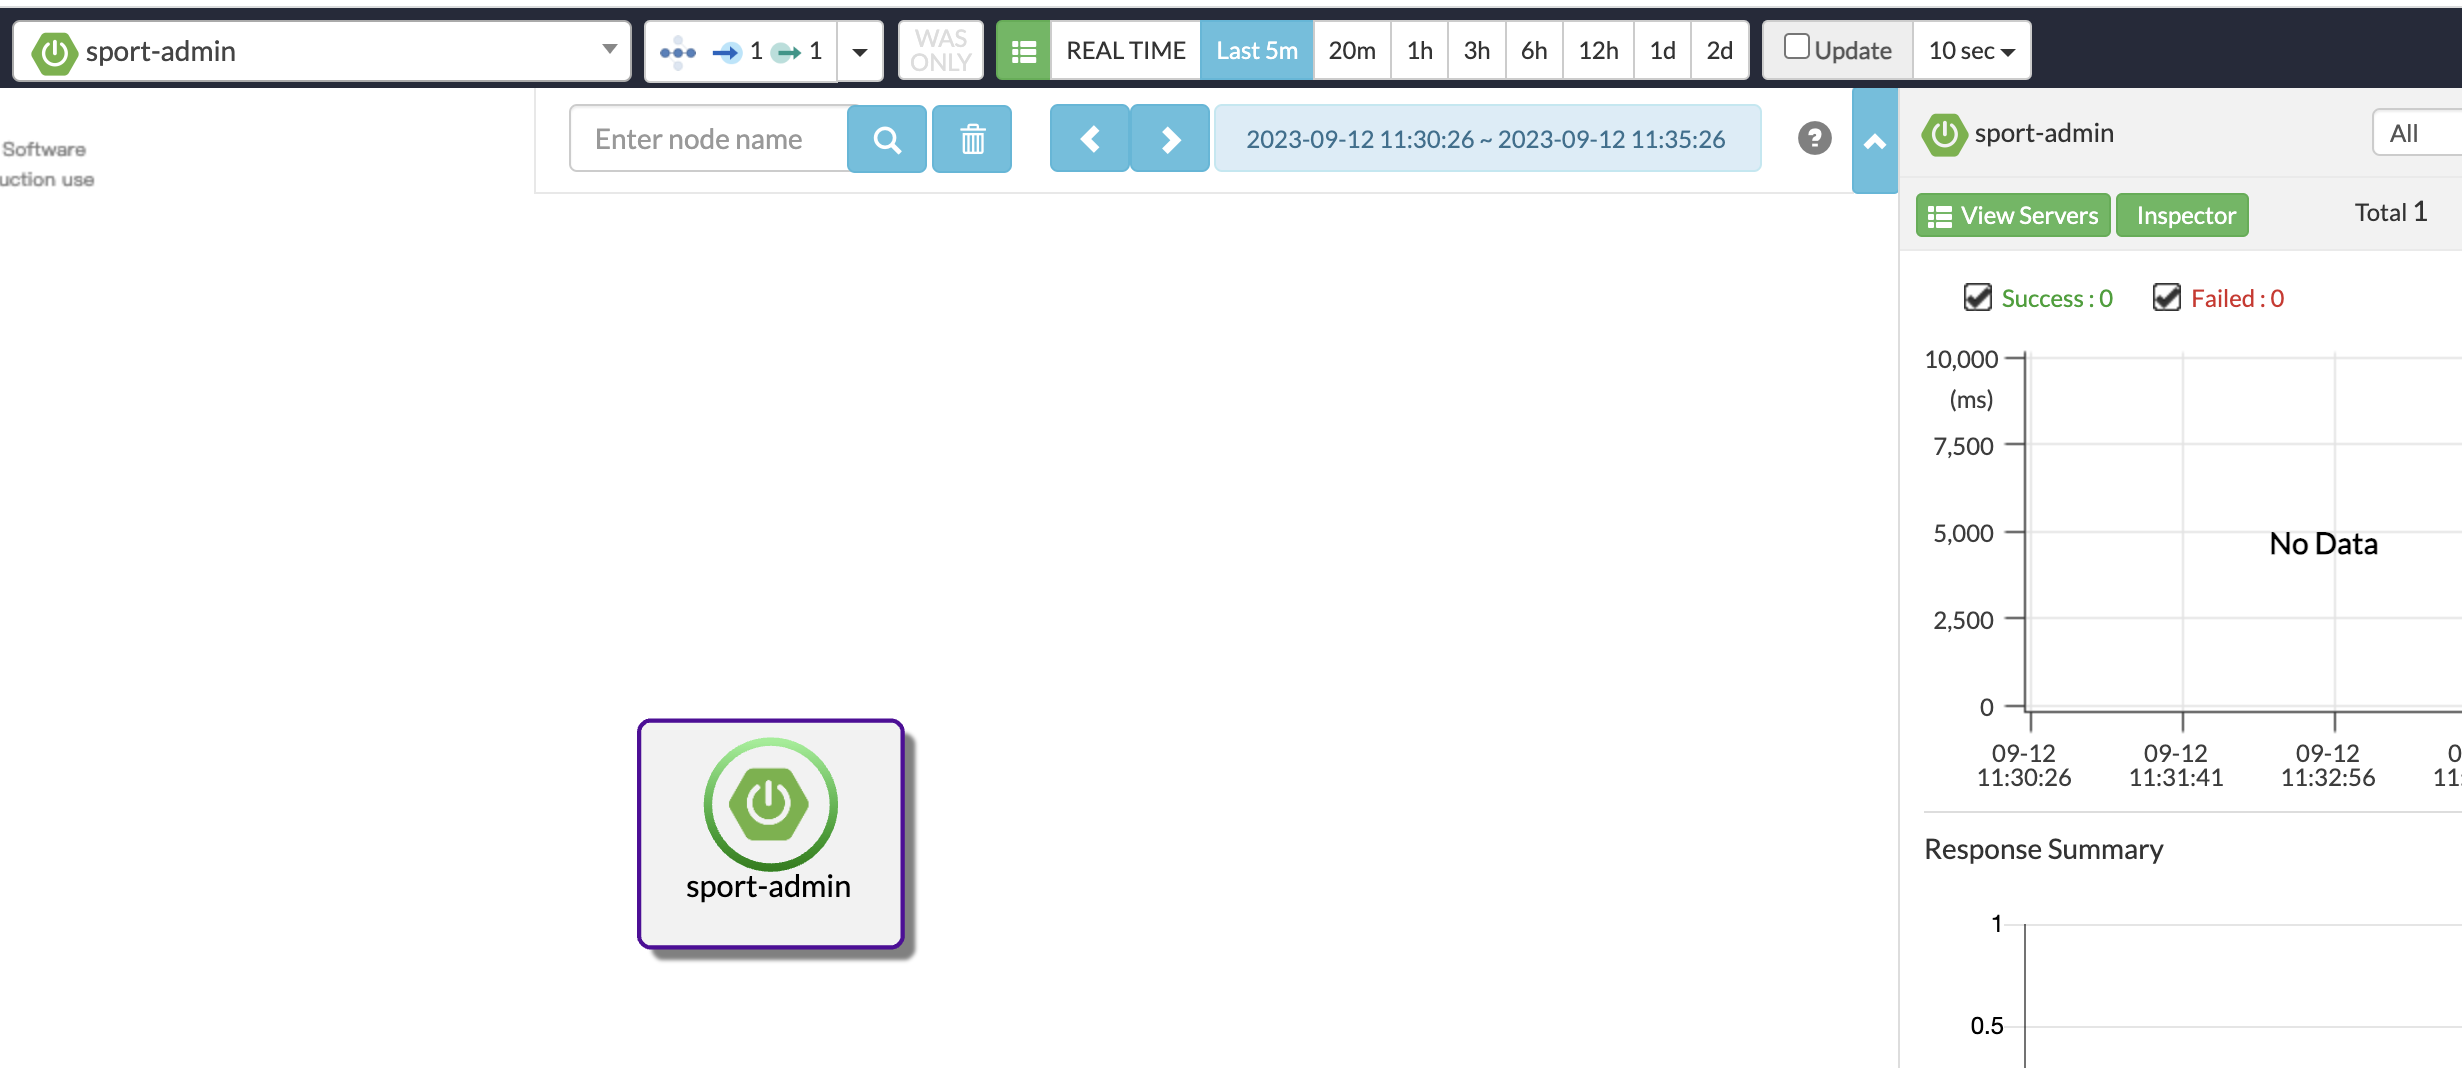Screen dimensions: 2462x1068
Task: Toggle the WAS ONLY filter
Action: pos(940,51)
